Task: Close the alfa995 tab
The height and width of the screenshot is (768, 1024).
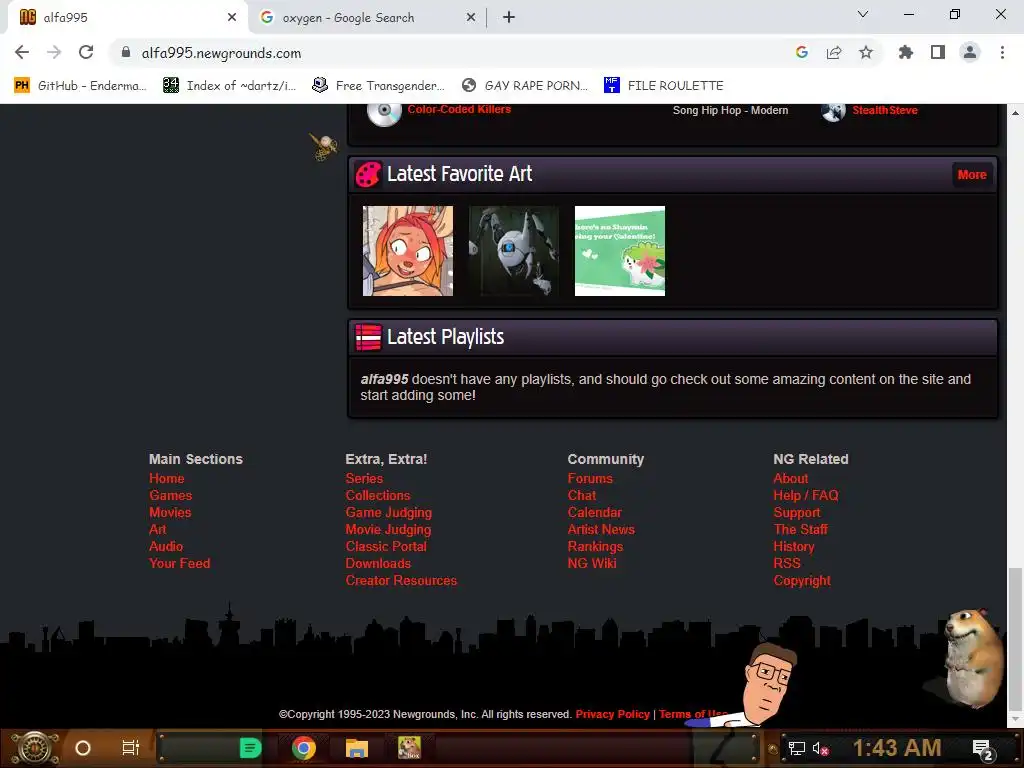Action: coord(232,18)
